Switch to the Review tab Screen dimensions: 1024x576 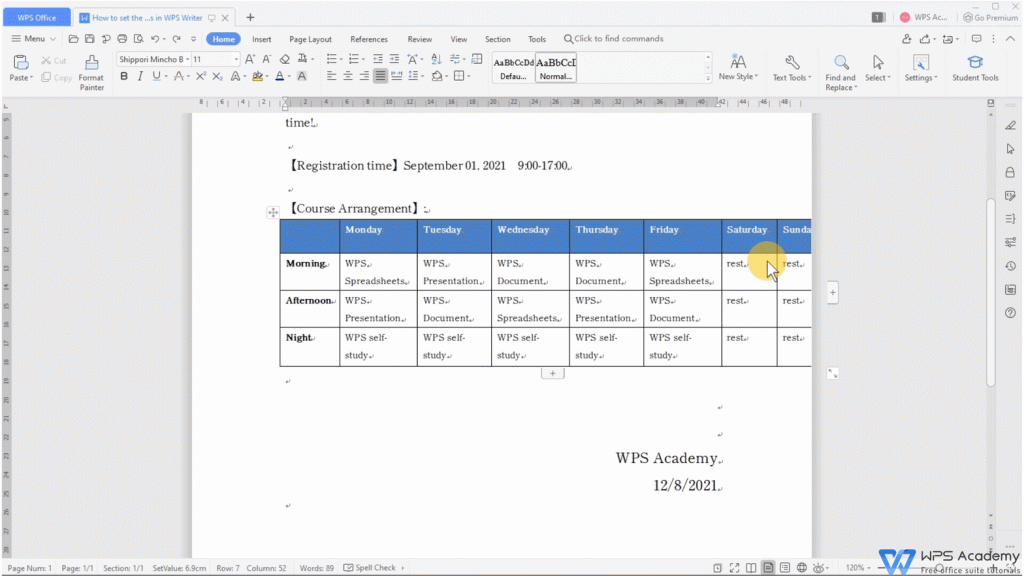pos(420,39)
